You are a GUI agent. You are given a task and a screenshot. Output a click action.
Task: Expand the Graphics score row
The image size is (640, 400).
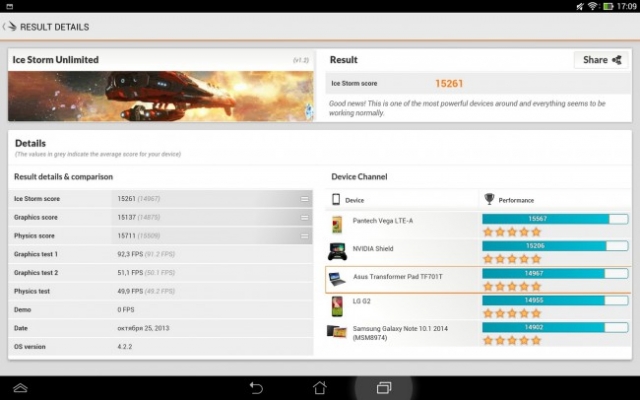coord(304,217)
